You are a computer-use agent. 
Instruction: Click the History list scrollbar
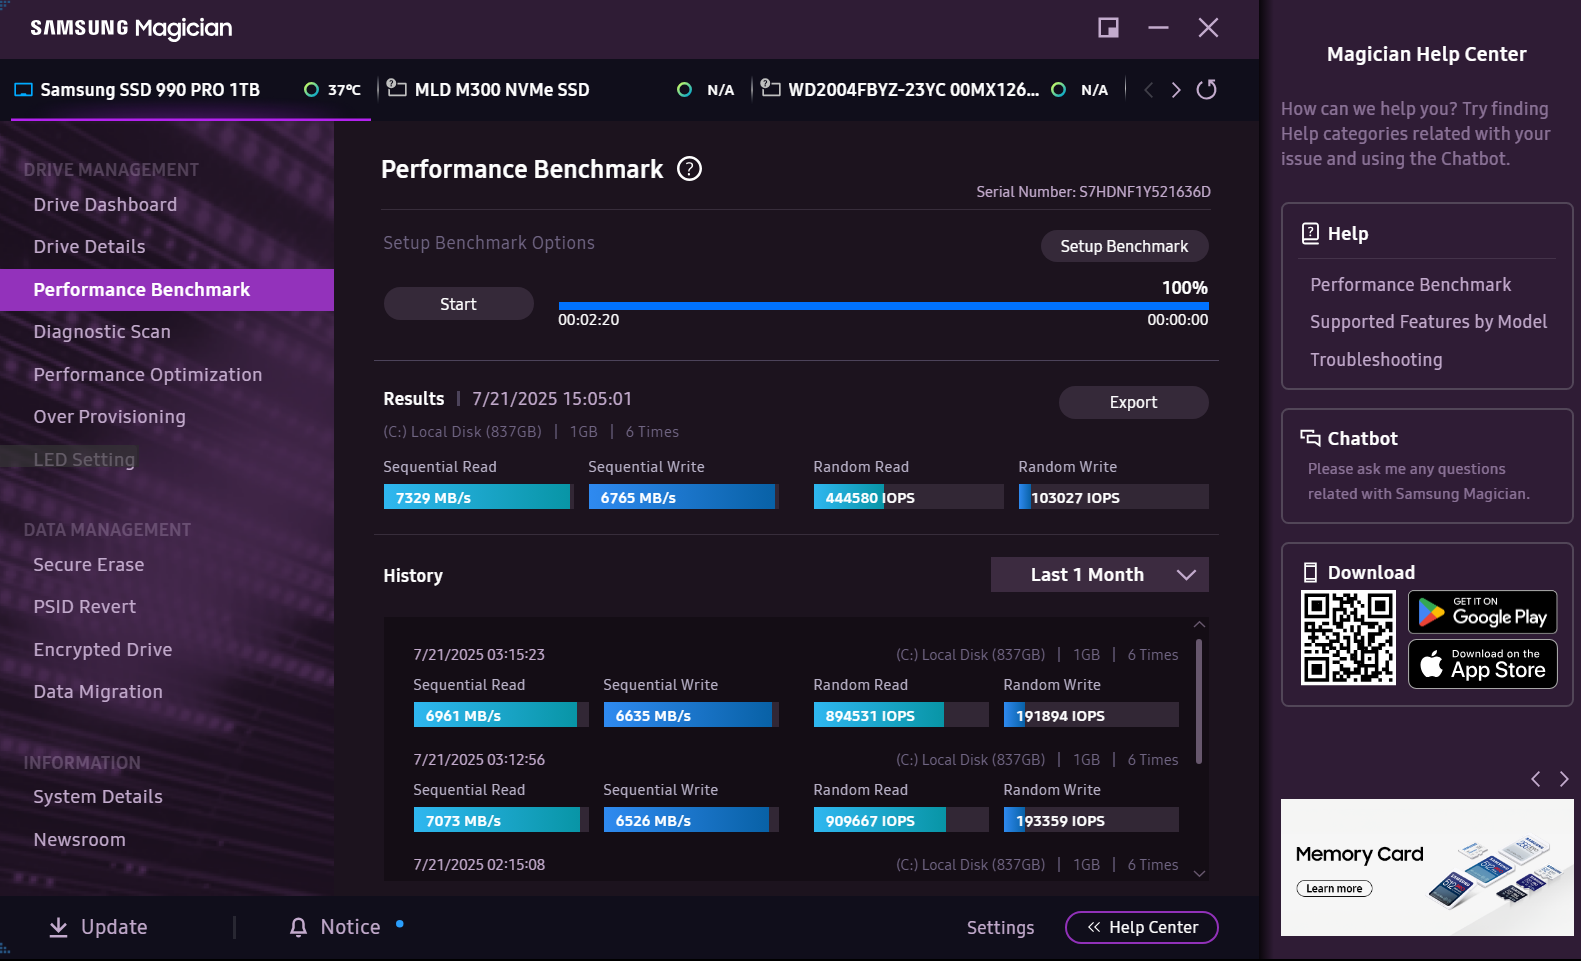(1199, 700)
